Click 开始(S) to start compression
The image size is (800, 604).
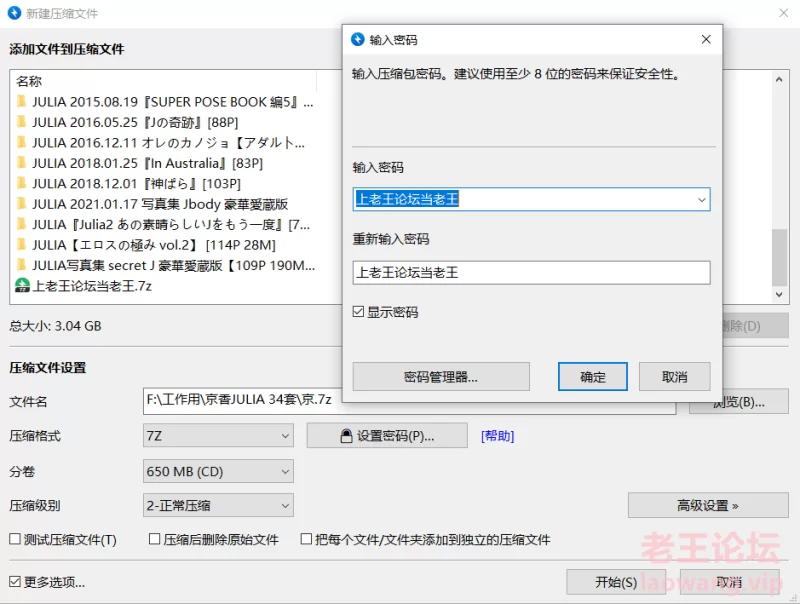pyautogui.click(x=616, y=582)
